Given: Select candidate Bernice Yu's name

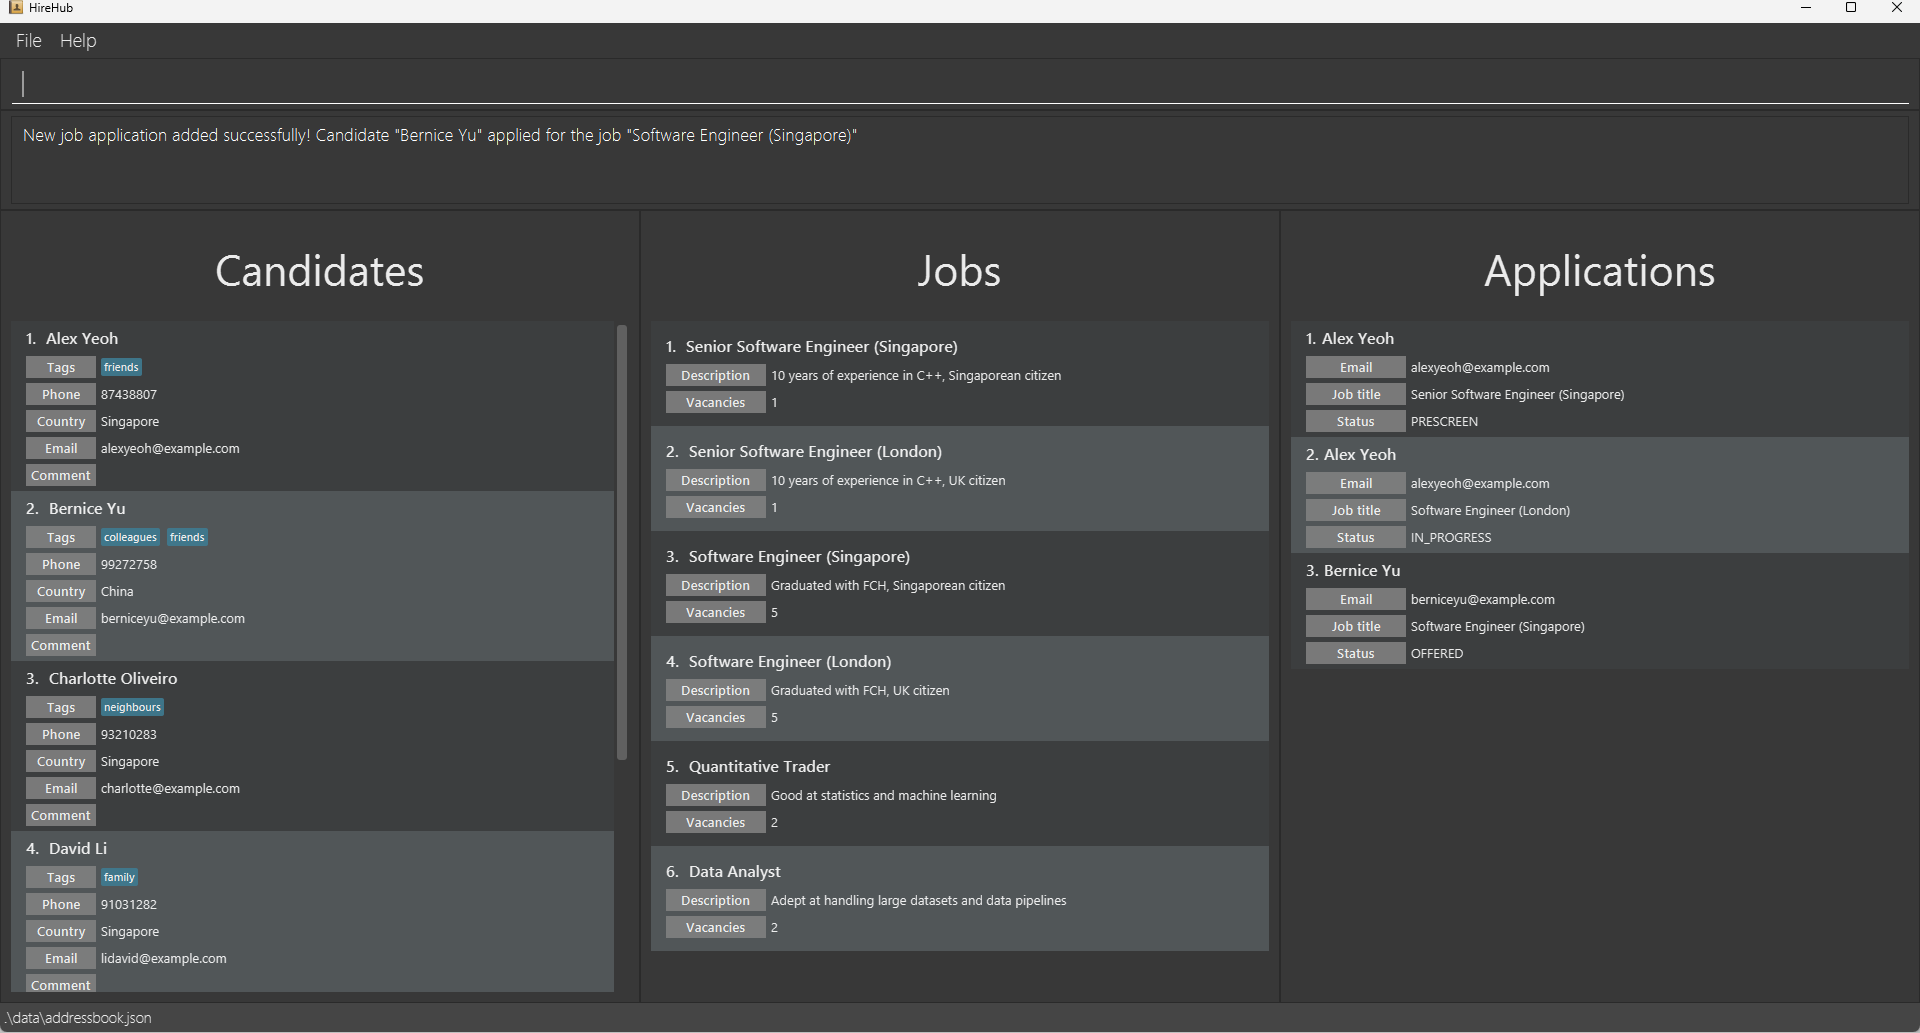Looking at the screenshot, I should 87,508.
